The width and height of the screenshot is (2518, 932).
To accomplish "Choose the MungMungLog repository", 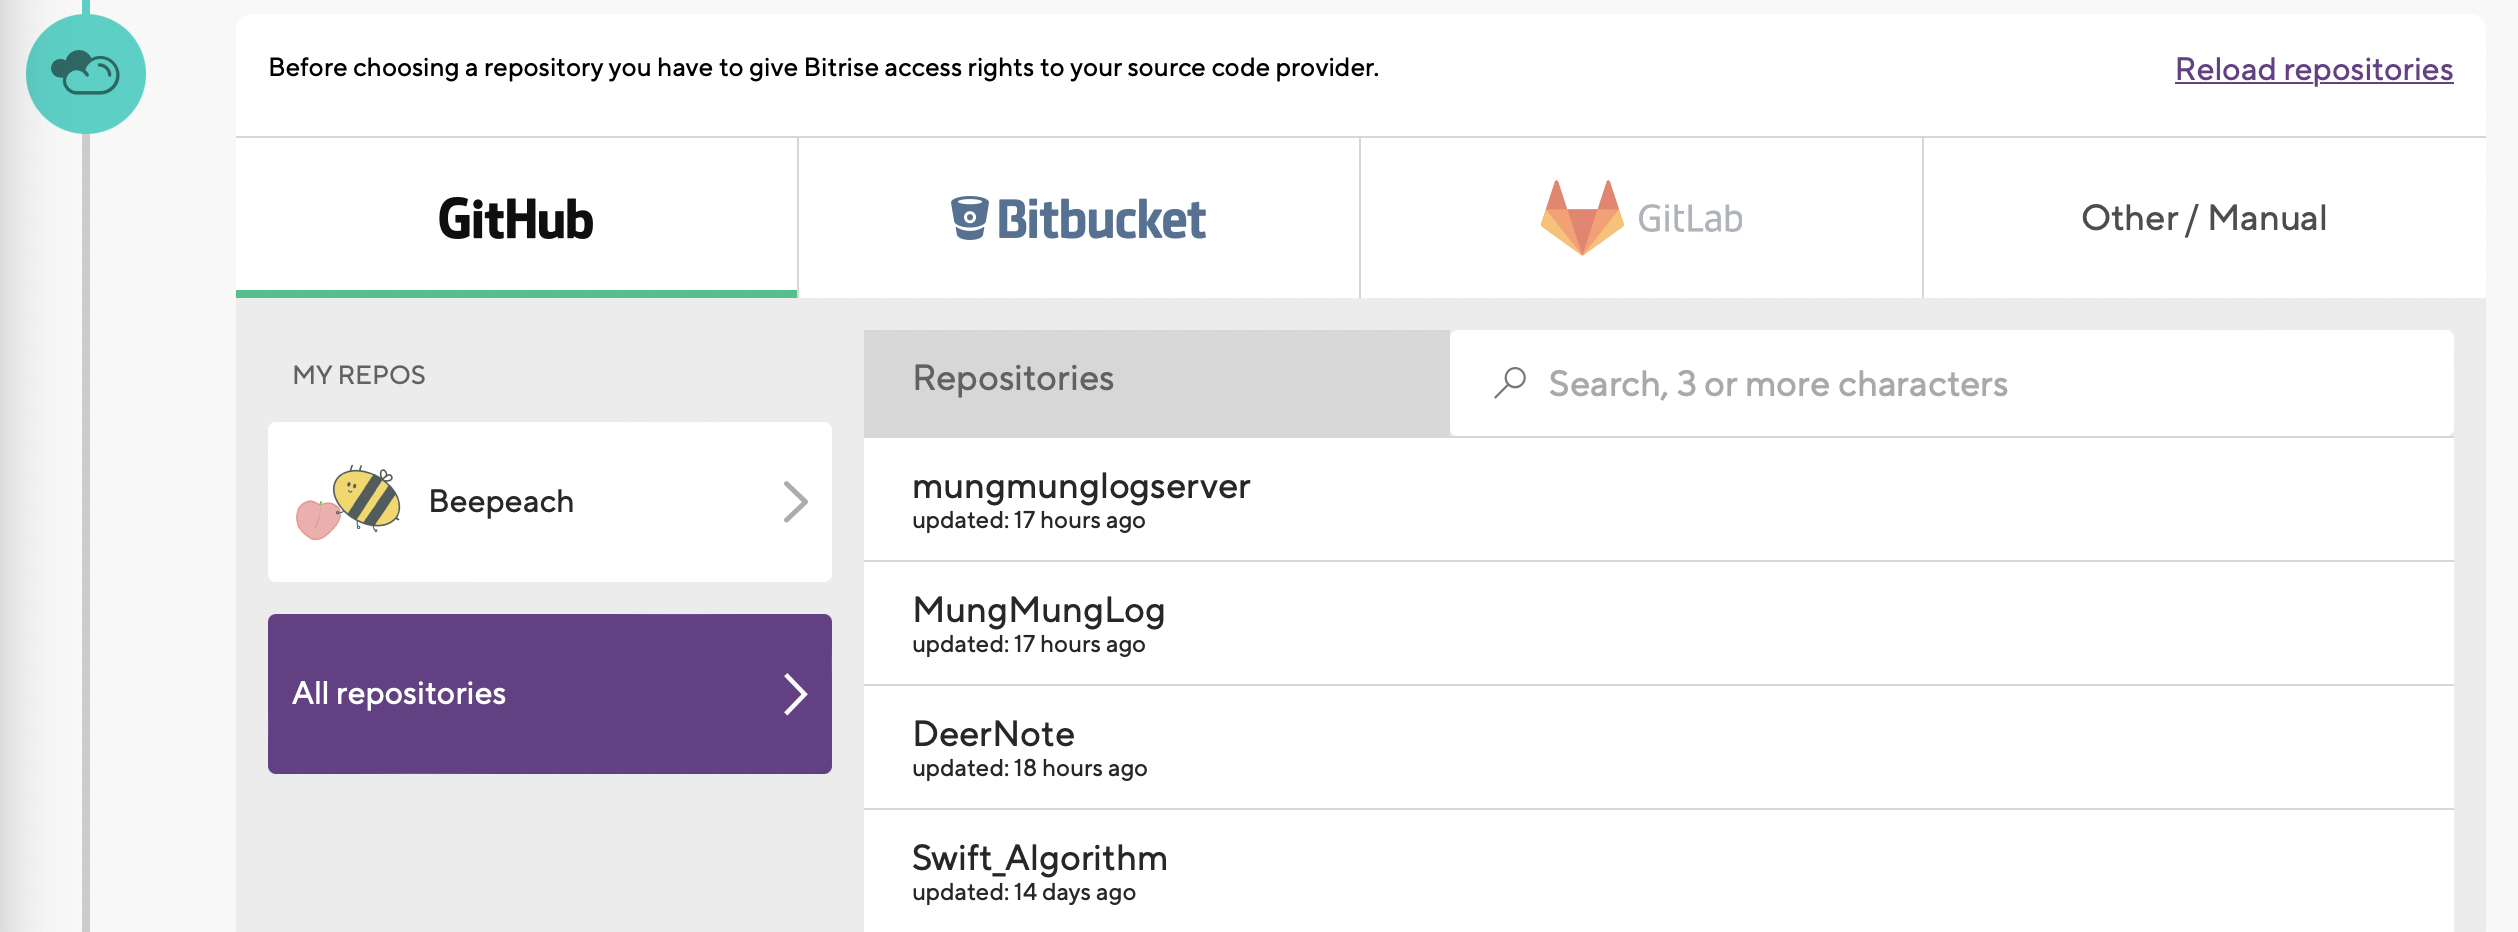I will (1659, 624).
